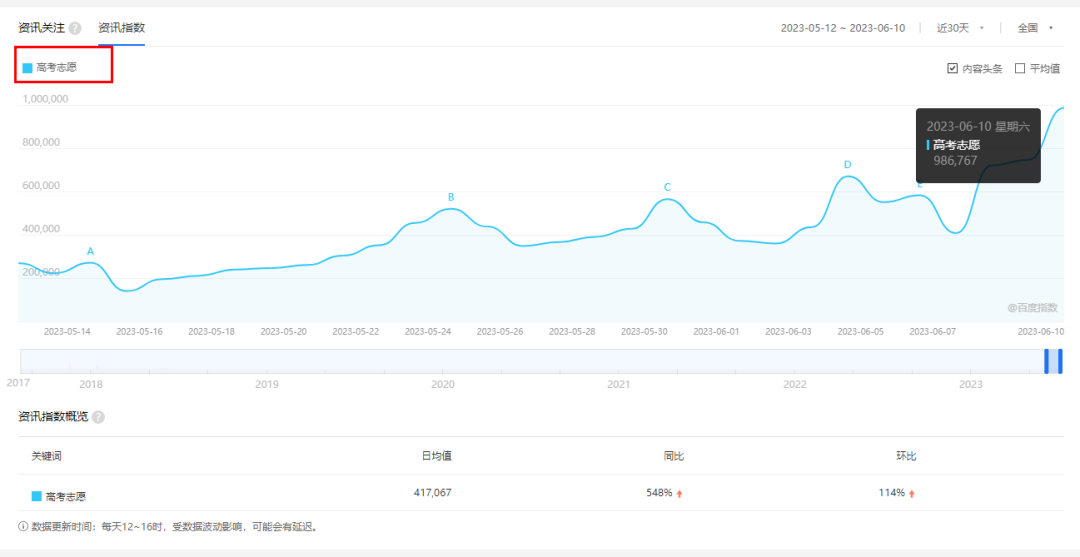Open the 2023-05-12 ~ 2023-06-10 date picker

[x=842, y=28]
